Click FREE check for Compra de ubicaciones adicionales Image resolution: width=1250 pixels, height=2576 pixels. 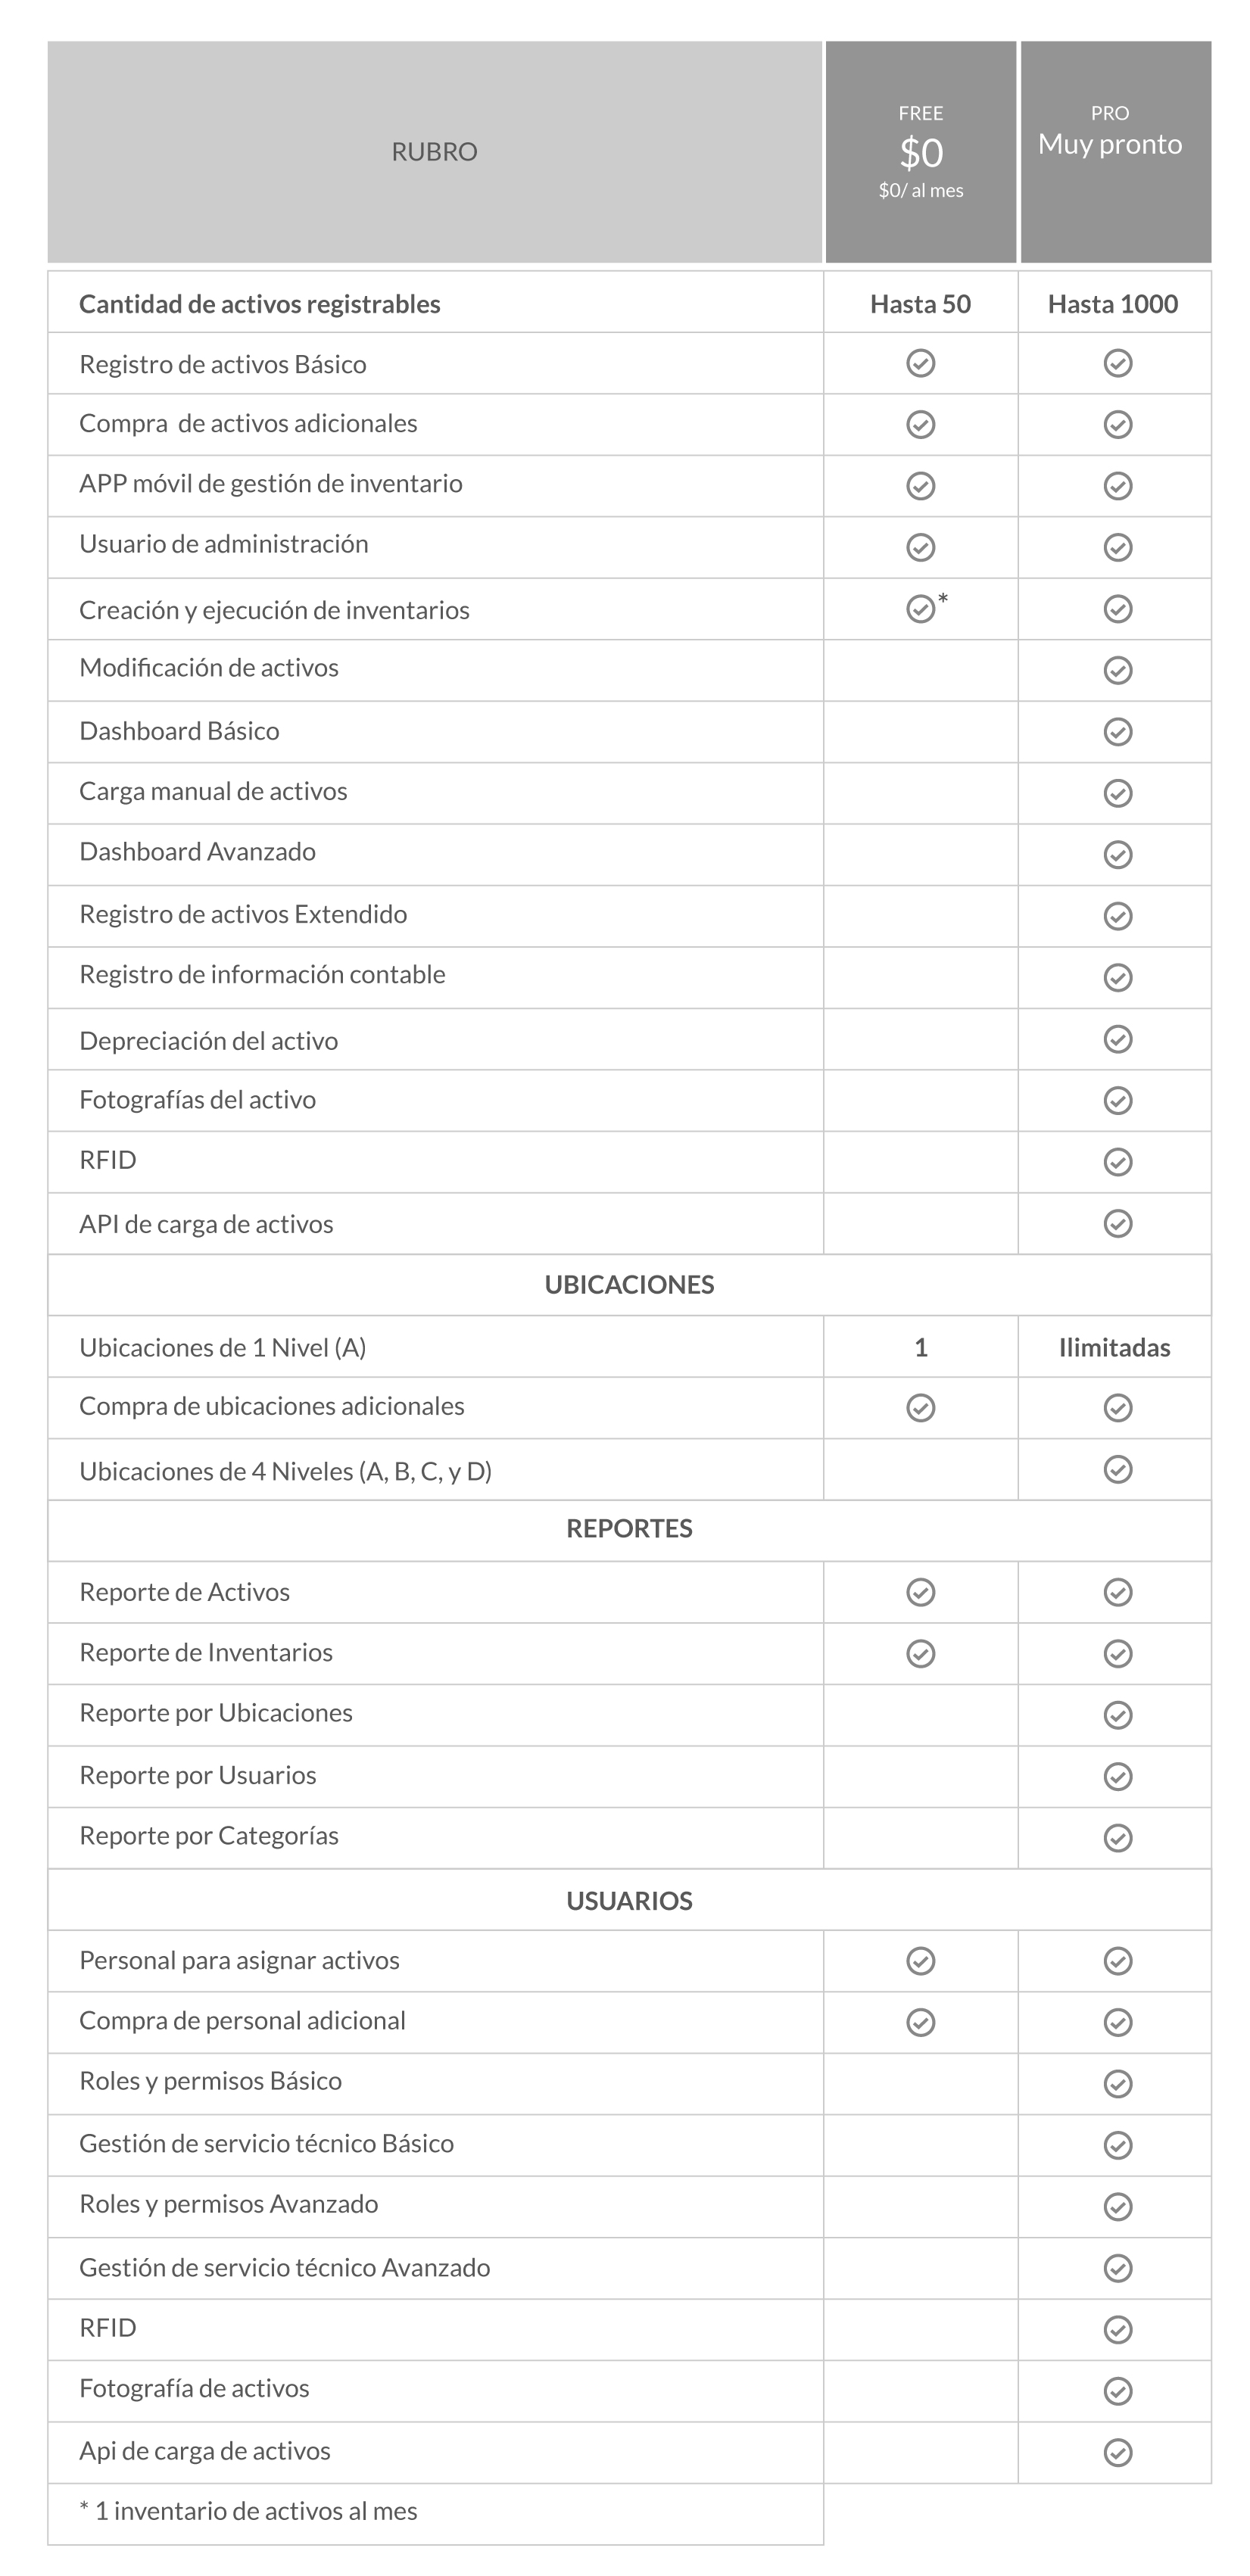click(920, 1408)
